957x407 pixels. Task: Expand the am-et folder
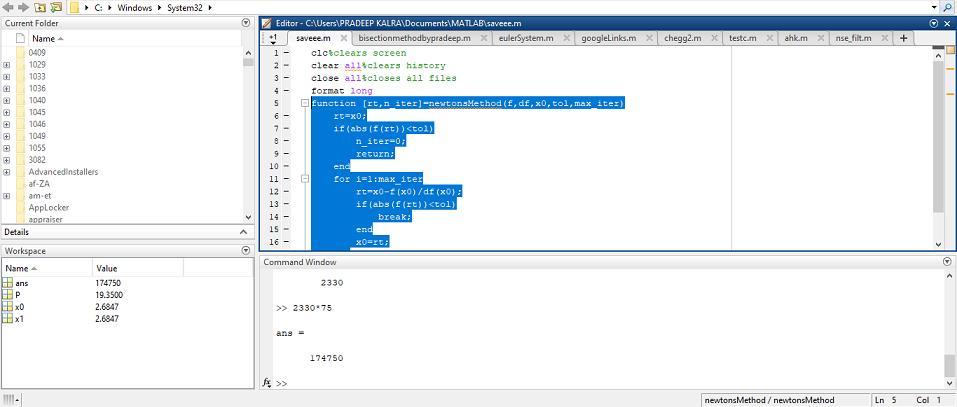coord(6,196)
